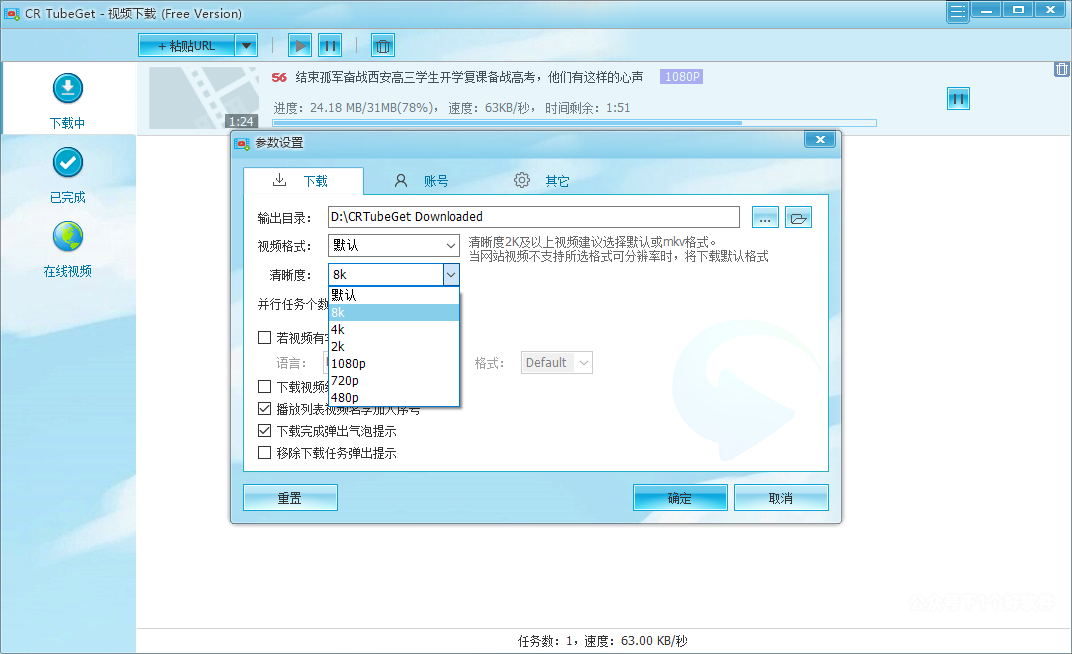
Task: Click the video title text of download
Action: point(469,77)
